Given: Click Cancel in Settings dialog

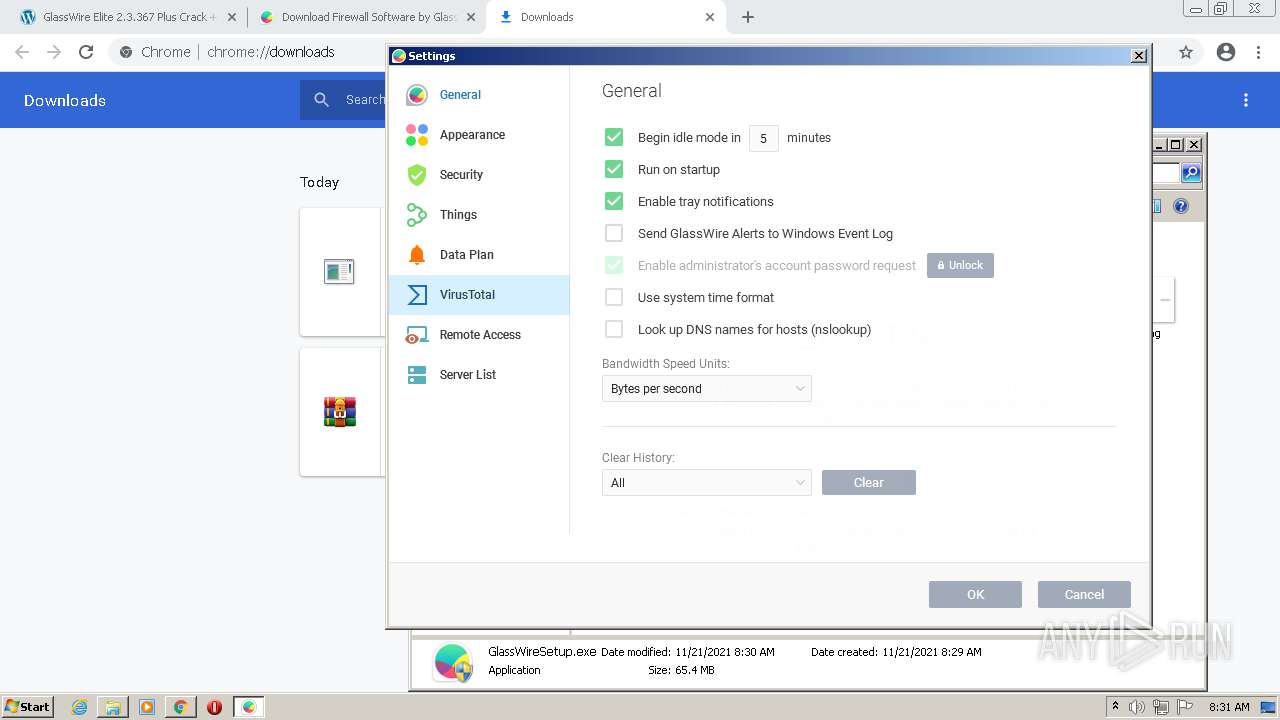Looking at the screenshot, I should [1084, 594].
